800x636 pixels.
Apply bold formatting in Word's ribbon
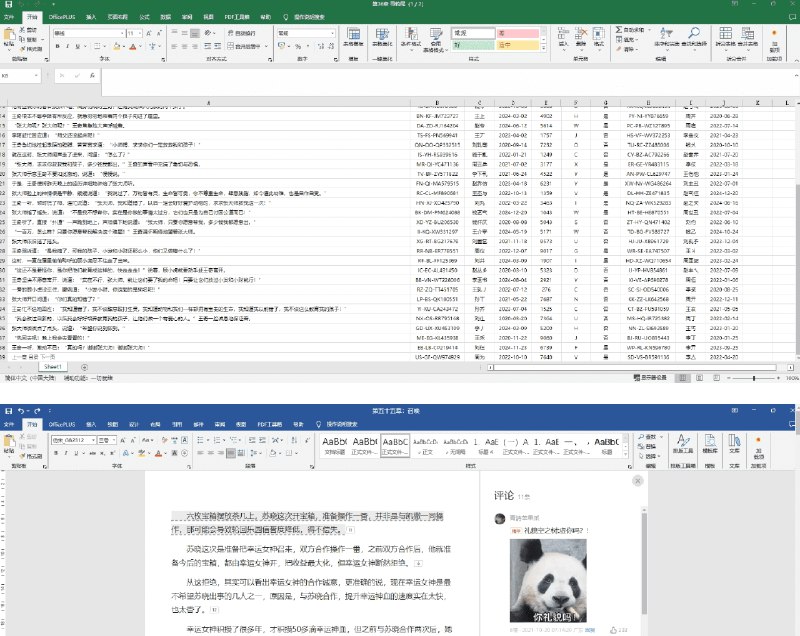point(54,452)
